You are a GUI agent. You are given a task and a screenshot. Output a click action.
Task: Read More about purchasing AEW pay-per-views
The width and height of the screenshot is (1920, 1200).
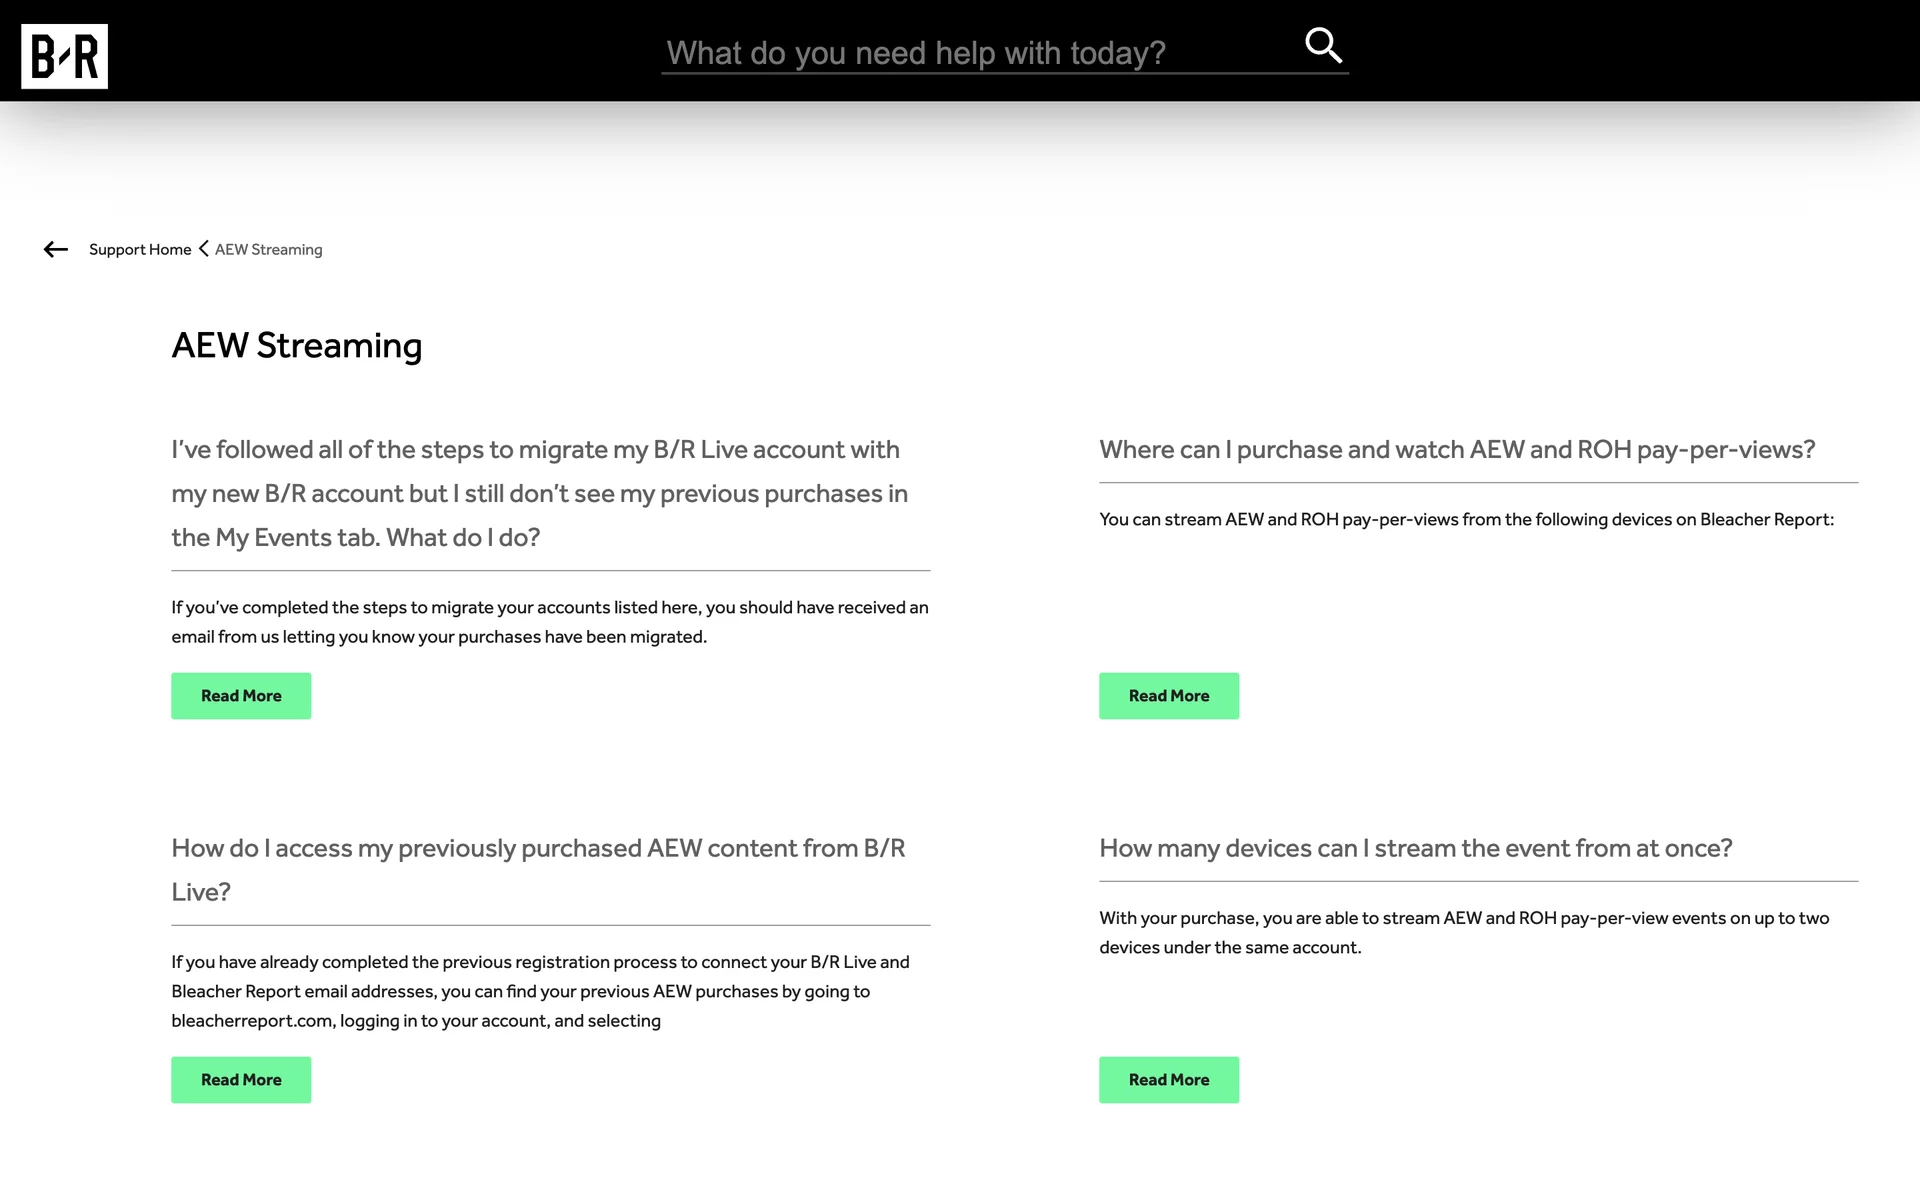tap(1168, 696)
